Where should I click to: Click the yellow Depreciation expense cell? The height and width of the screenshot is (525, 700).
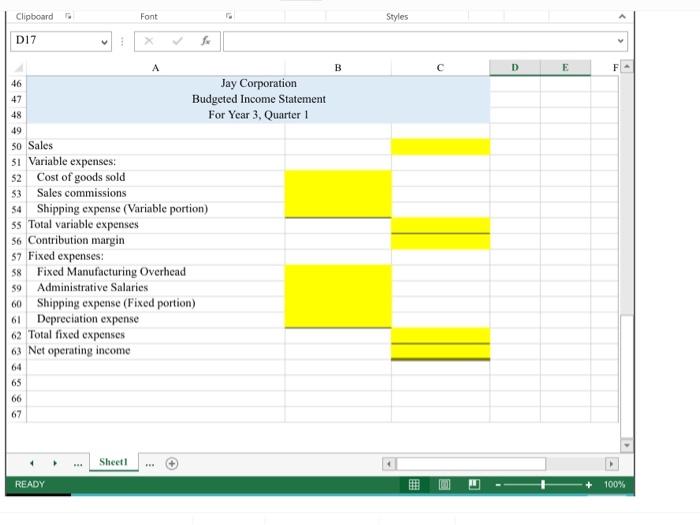point(338,320)
